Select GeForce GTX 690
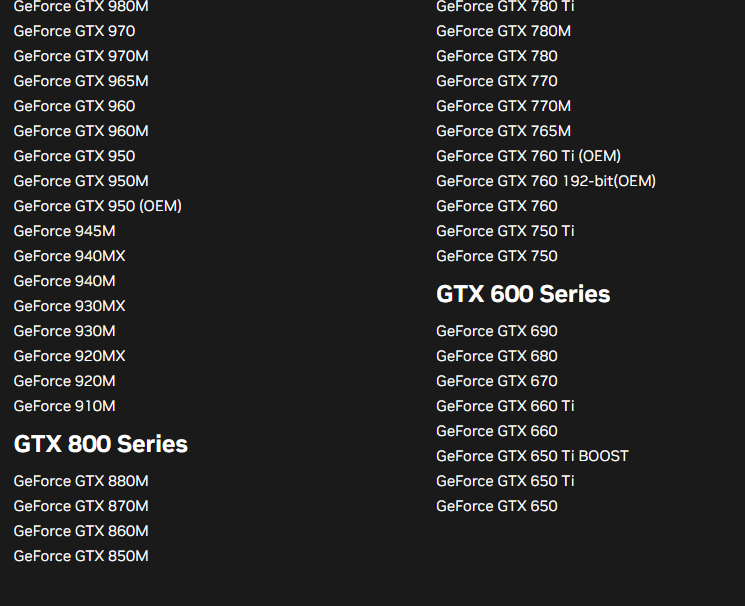The height and width of the screenshot is (606, 745). pos(497,331)
